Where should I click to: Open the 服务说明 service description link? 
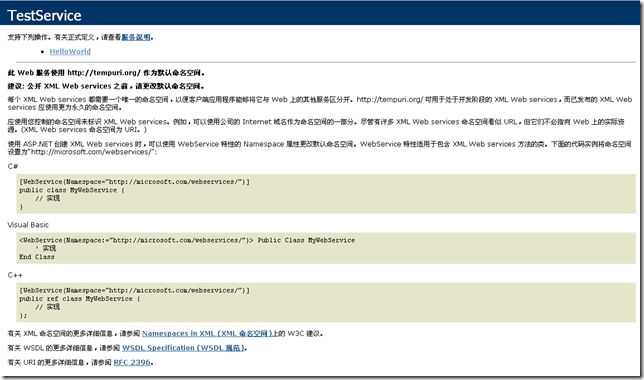[136, 37]
